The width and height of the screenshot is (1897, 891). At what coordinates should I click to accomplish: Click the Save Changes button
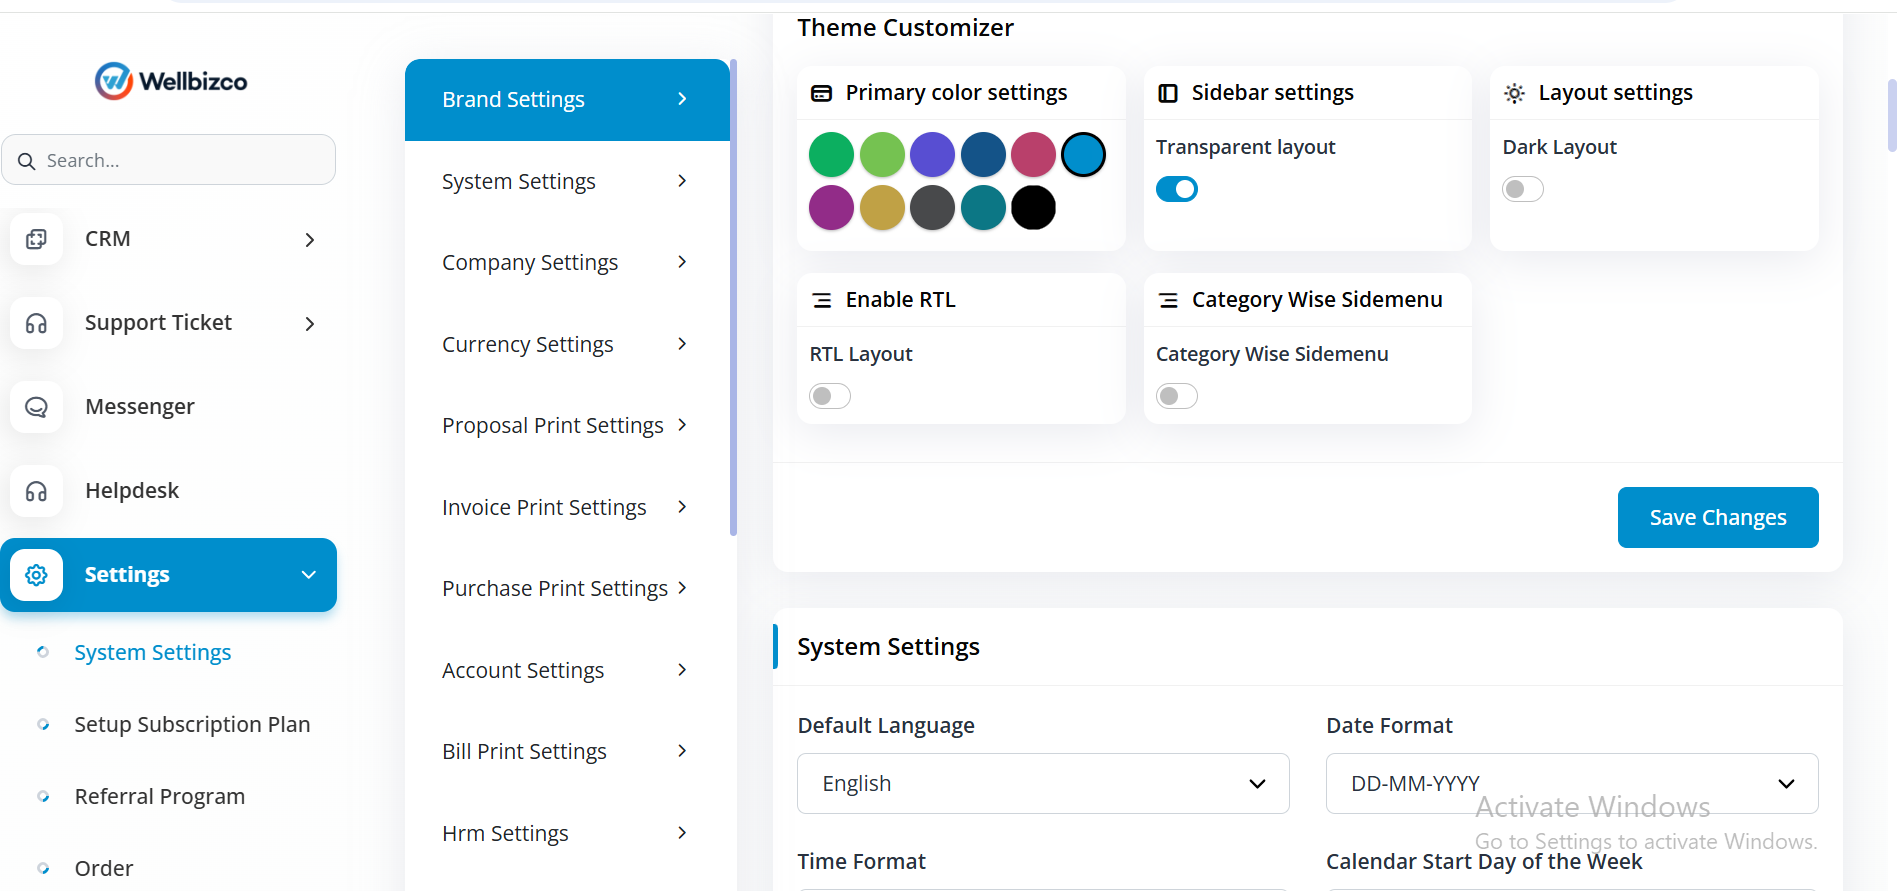click(1718, 517)
